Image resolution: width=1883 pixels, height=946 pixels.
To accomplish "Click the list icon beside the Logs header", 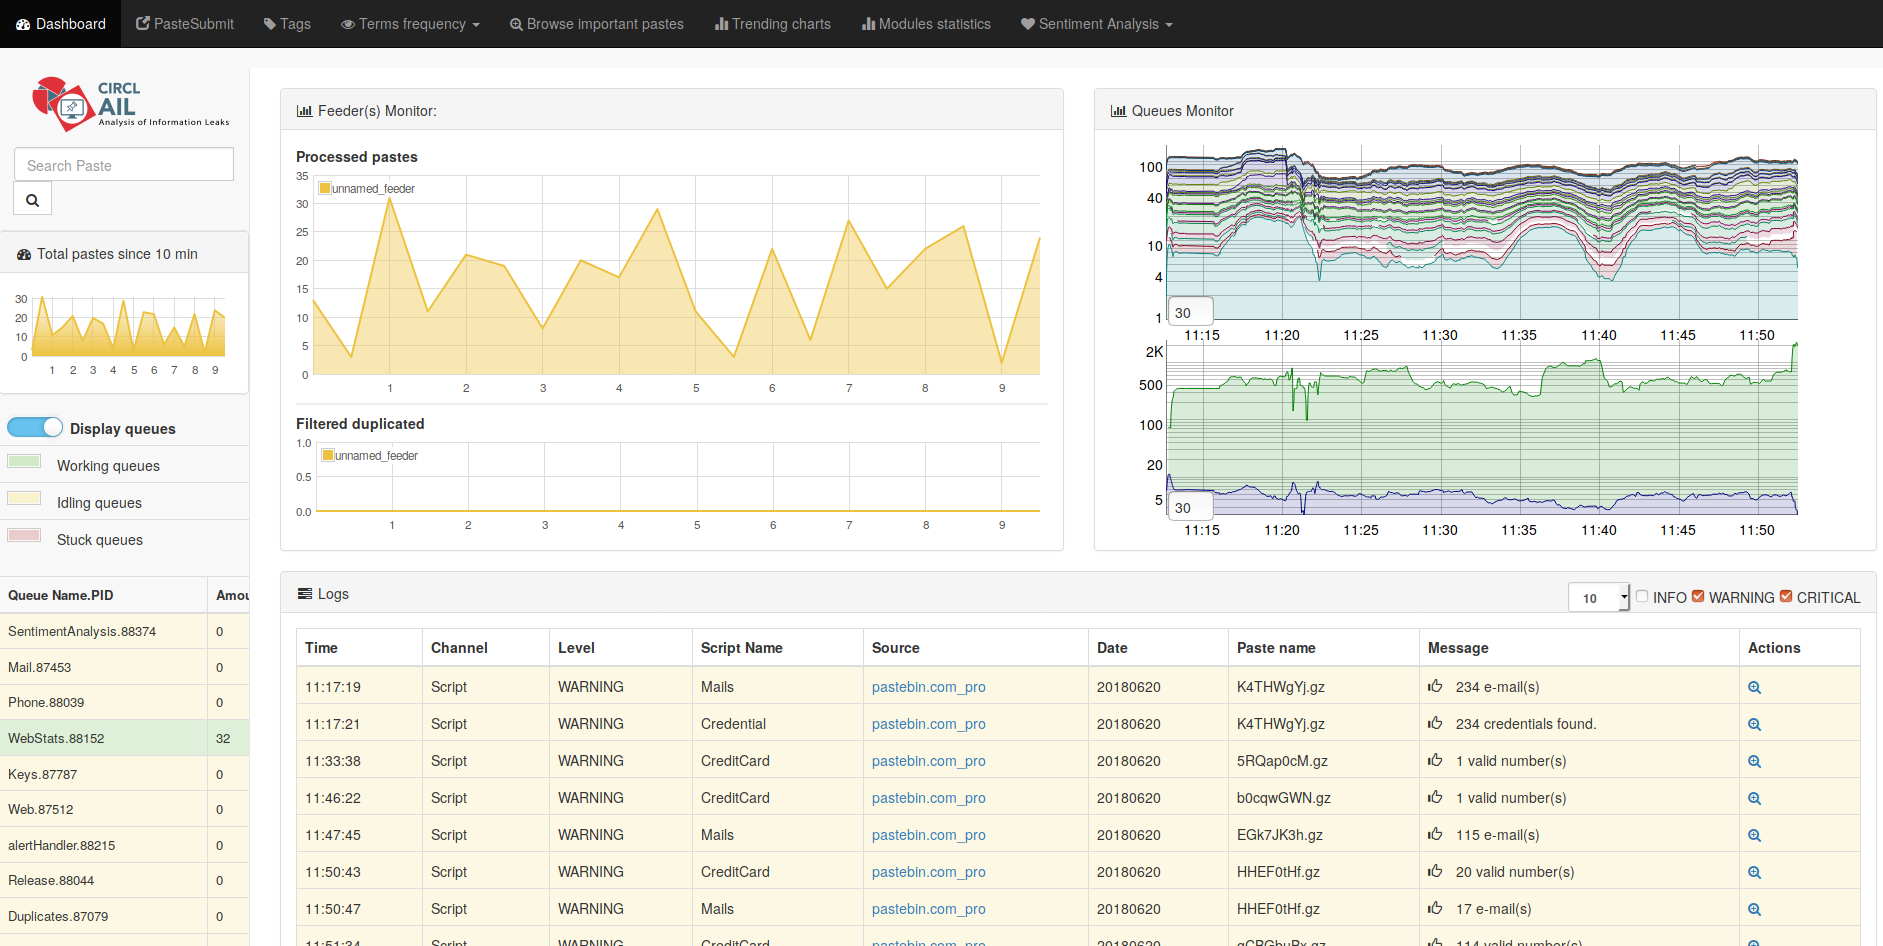I will 303,593.
